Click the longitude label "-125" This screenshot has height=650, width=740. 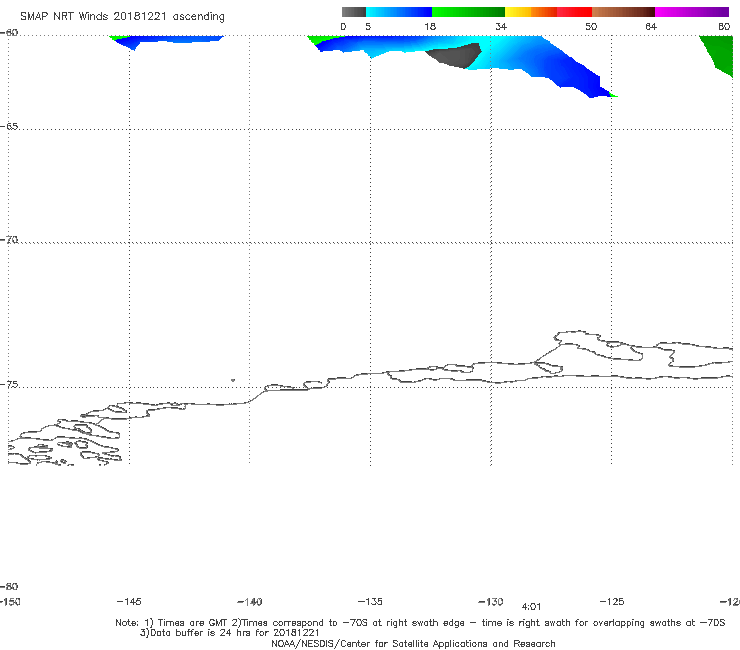coord(612,602)
